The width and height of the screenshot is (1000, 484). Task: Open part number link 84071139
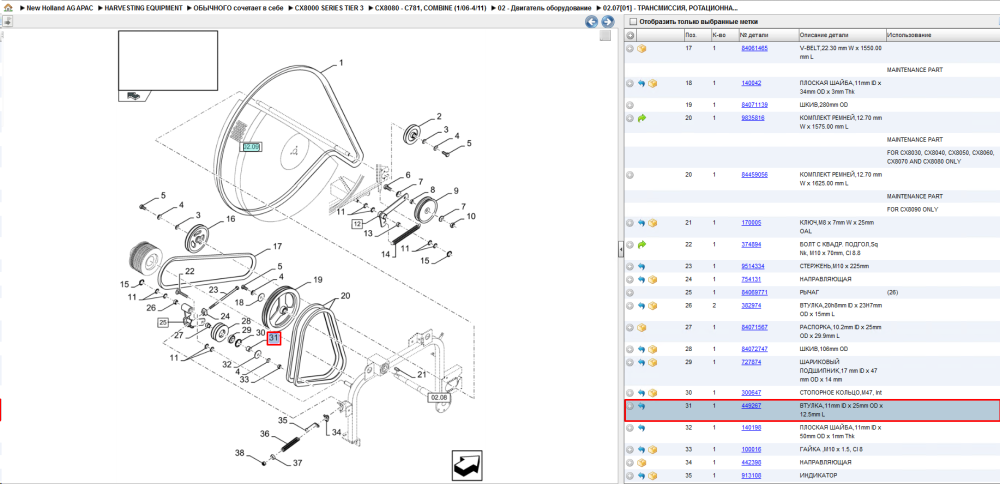[754, 105]
